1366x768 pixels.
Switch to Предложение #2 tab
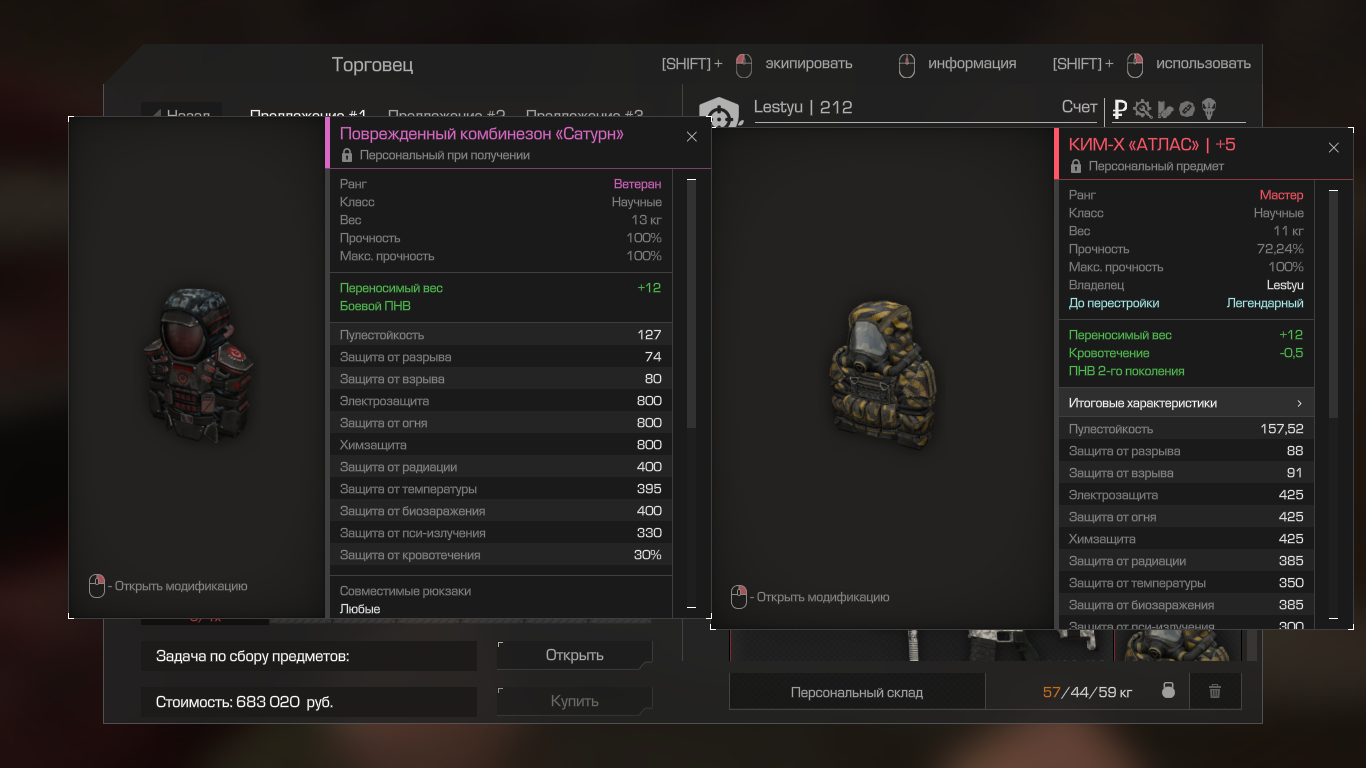coord(446,115)
